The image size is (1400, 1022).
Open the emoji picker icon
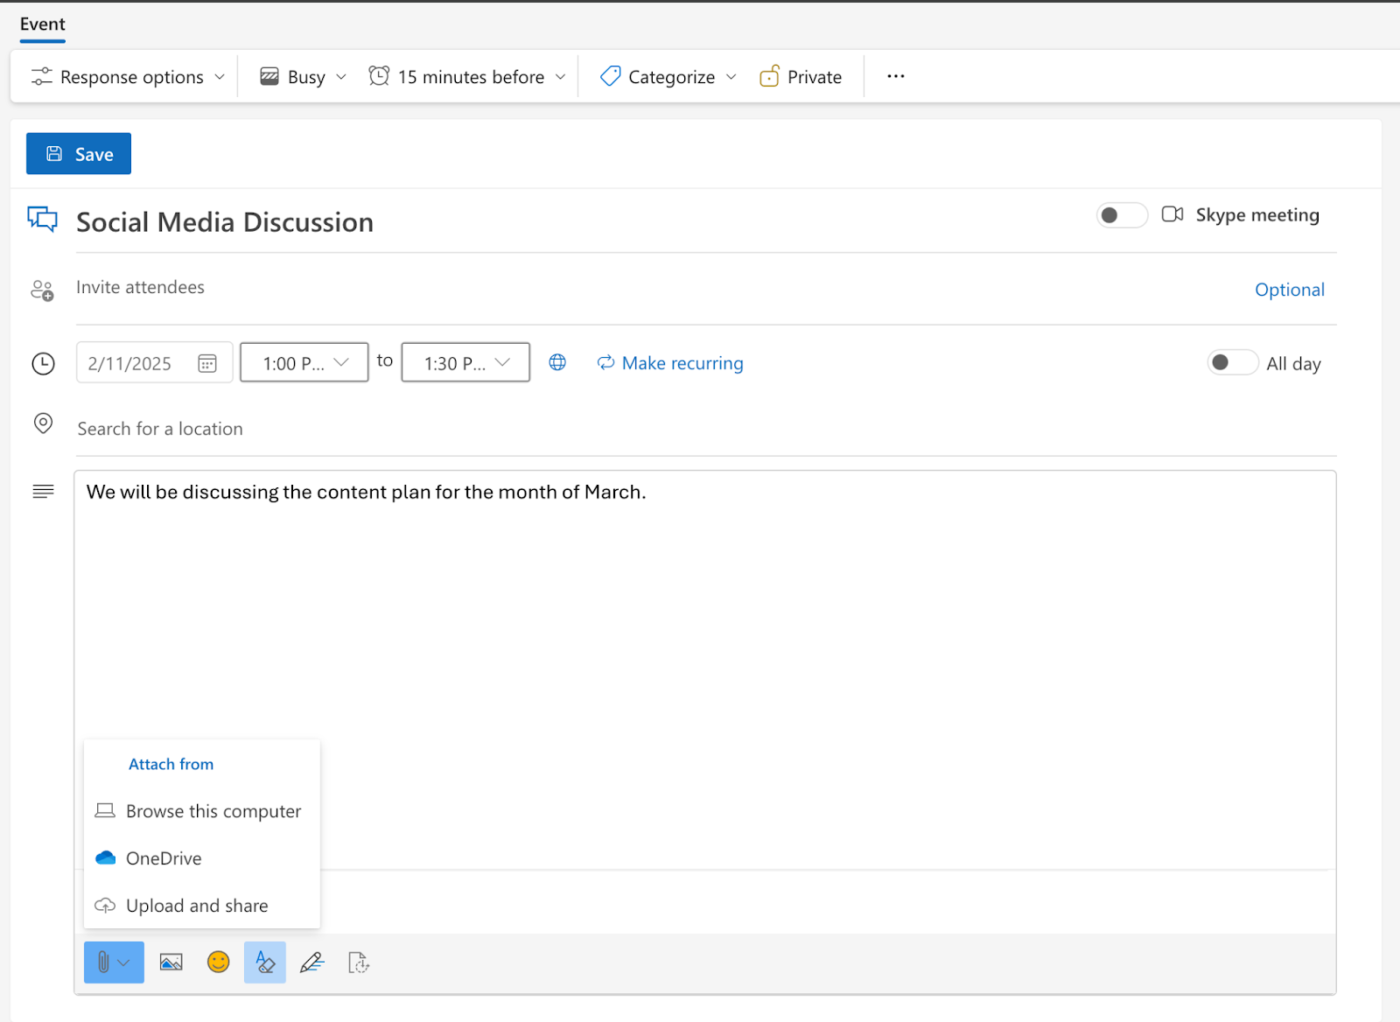click(218, 962)
